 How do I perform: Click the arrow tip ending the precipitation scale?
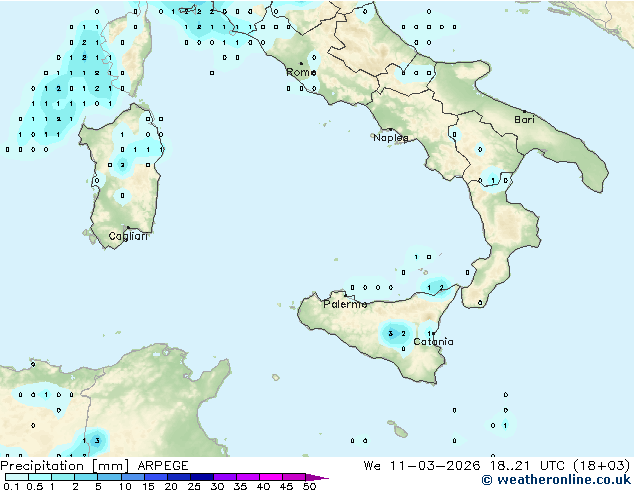(x=324, y=478)
